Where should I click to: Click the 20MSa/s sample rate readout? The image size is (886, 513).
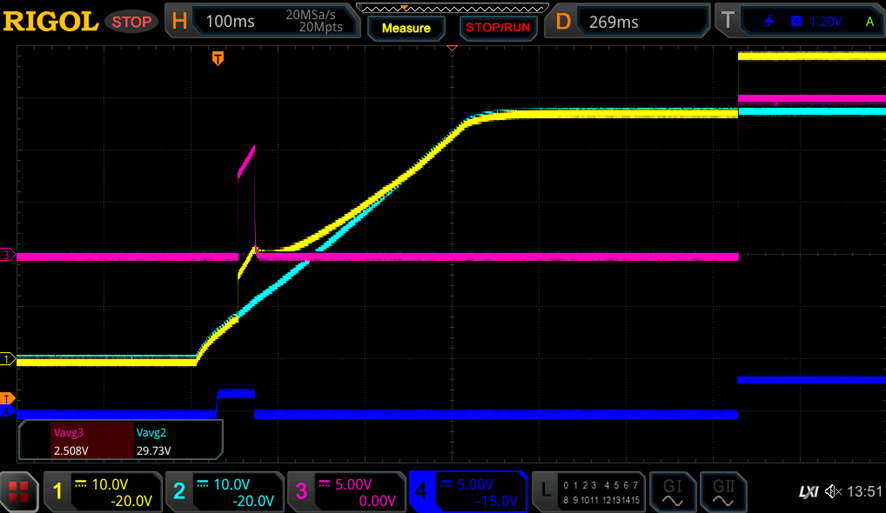pyautogui.click(x=310, y=15)
